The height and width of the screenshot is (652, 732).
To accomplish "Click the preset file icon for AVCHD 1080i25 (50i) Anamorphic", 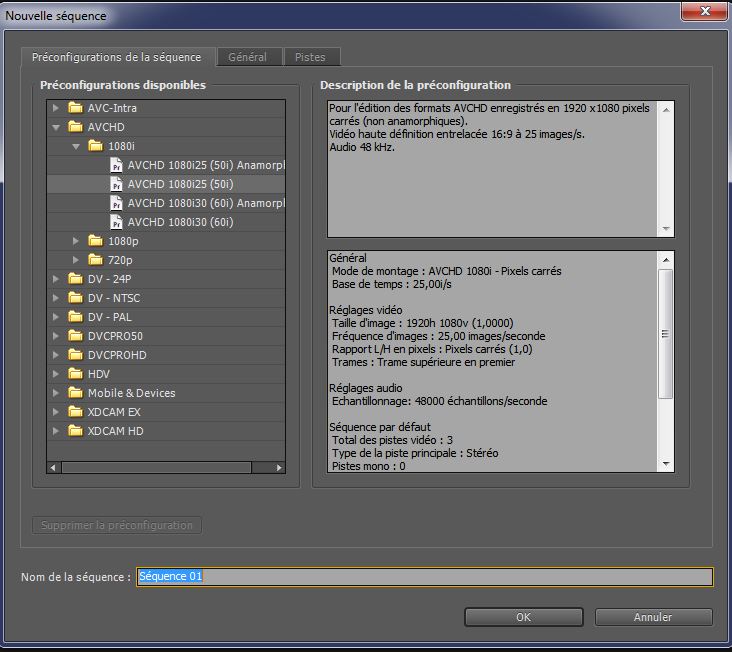I will [116, 165].
